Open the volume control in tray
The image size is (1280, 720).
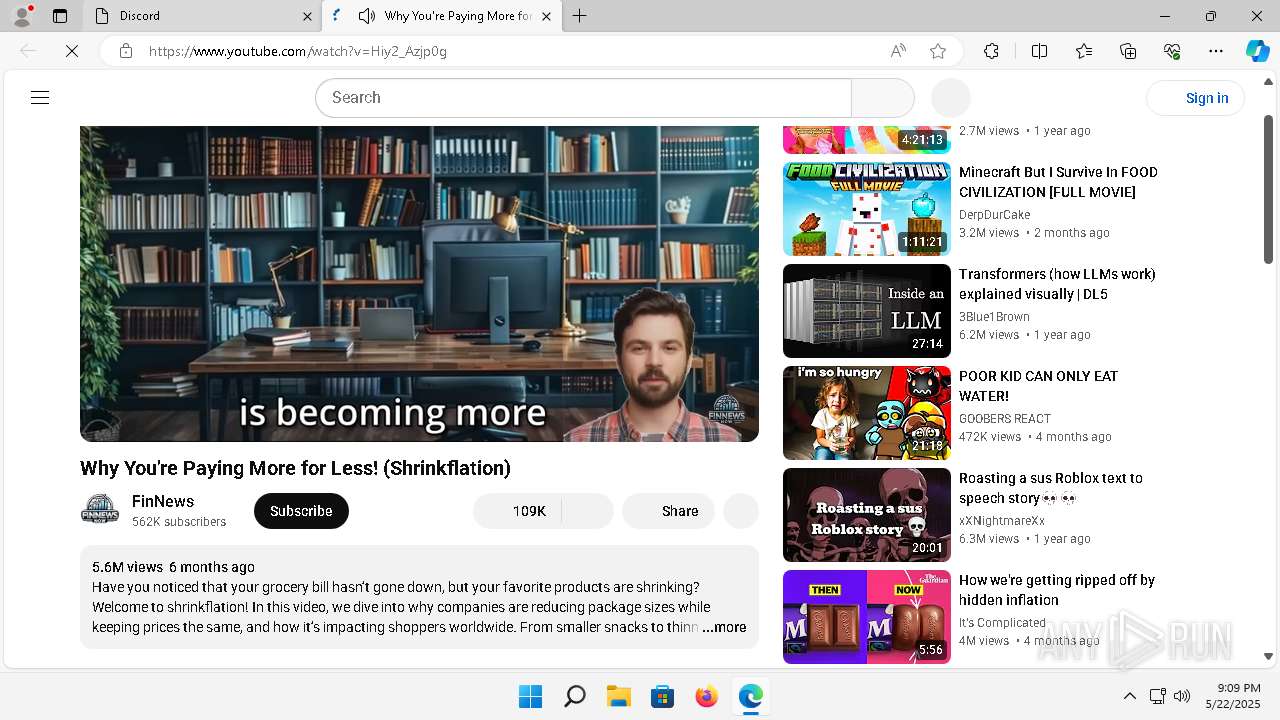1182,696
